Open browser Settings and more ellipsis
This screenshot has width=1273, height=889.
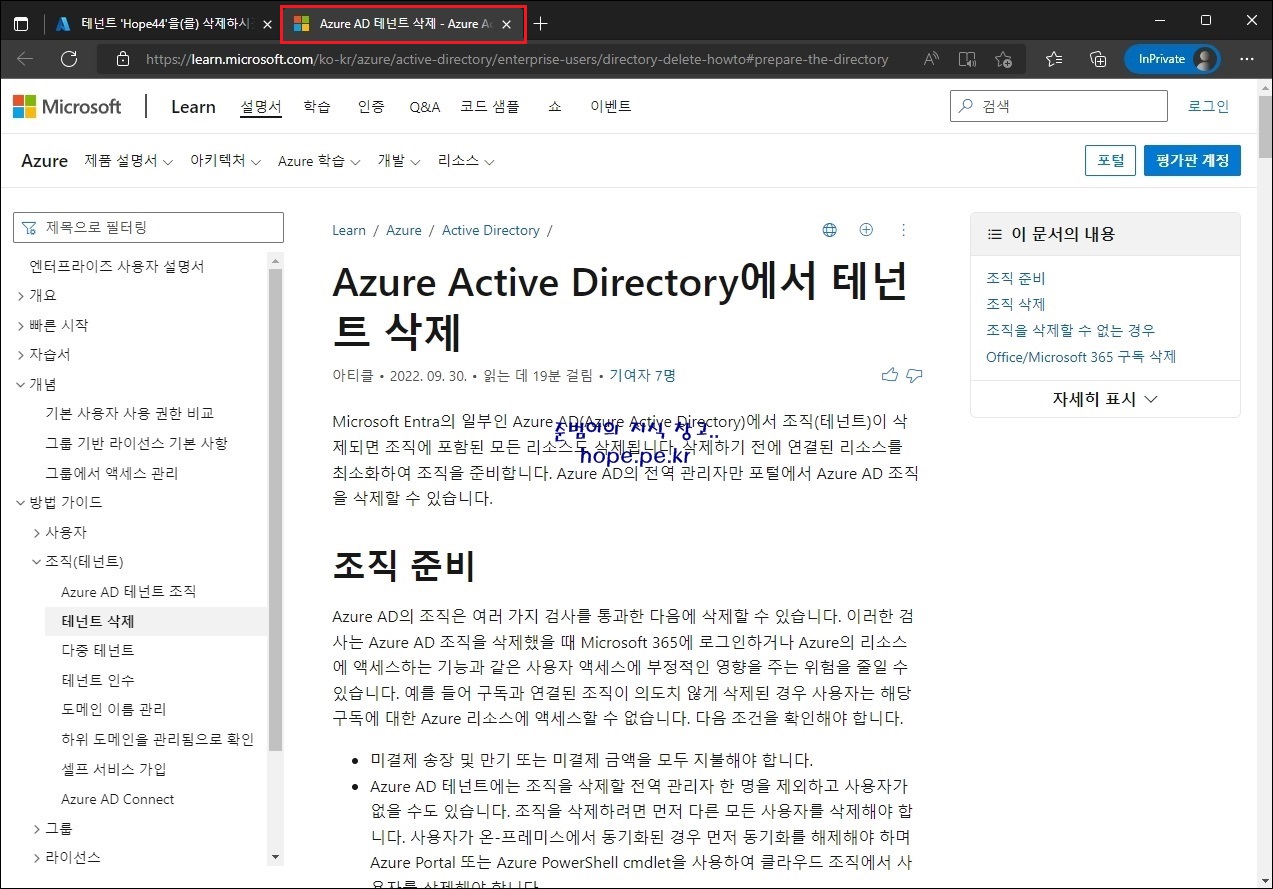(x=1247, y=59)
